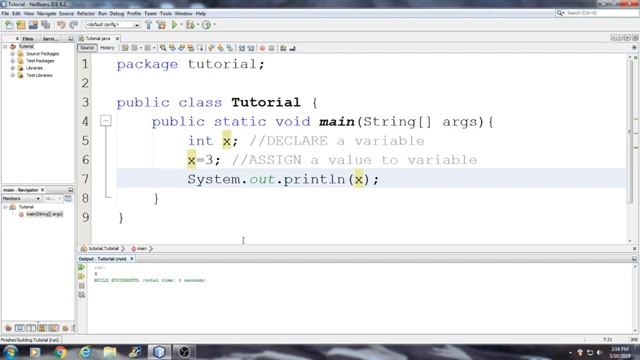The image size is (640, 360).
Task: Collapse the main method code fold
Action: click(x=106, y=120)
